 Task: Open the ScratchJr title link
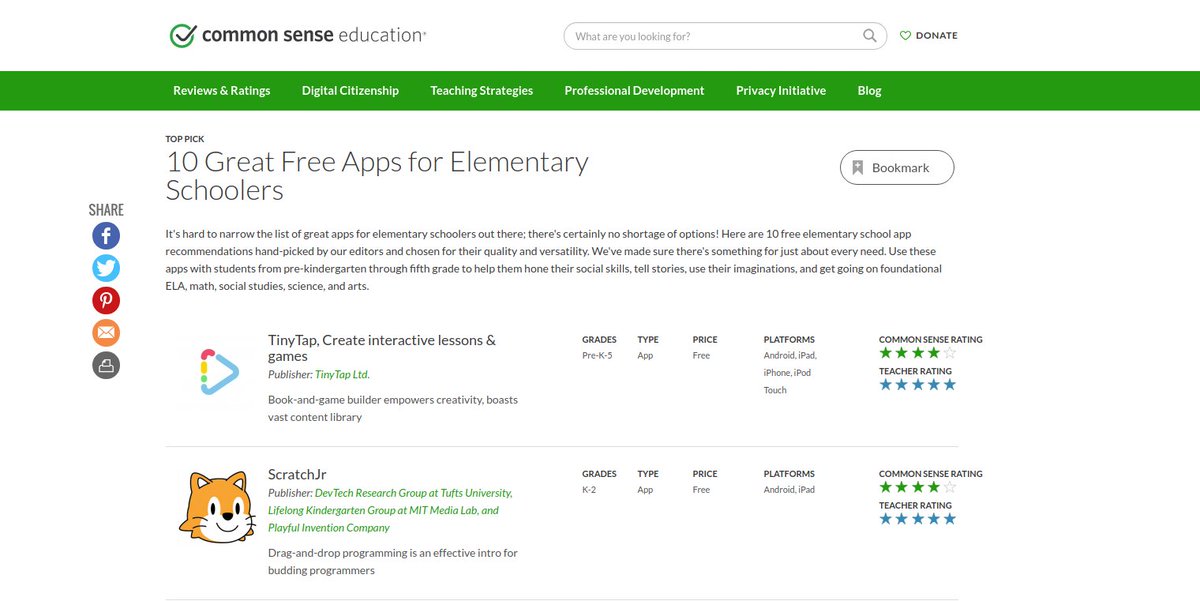point(297,475)
